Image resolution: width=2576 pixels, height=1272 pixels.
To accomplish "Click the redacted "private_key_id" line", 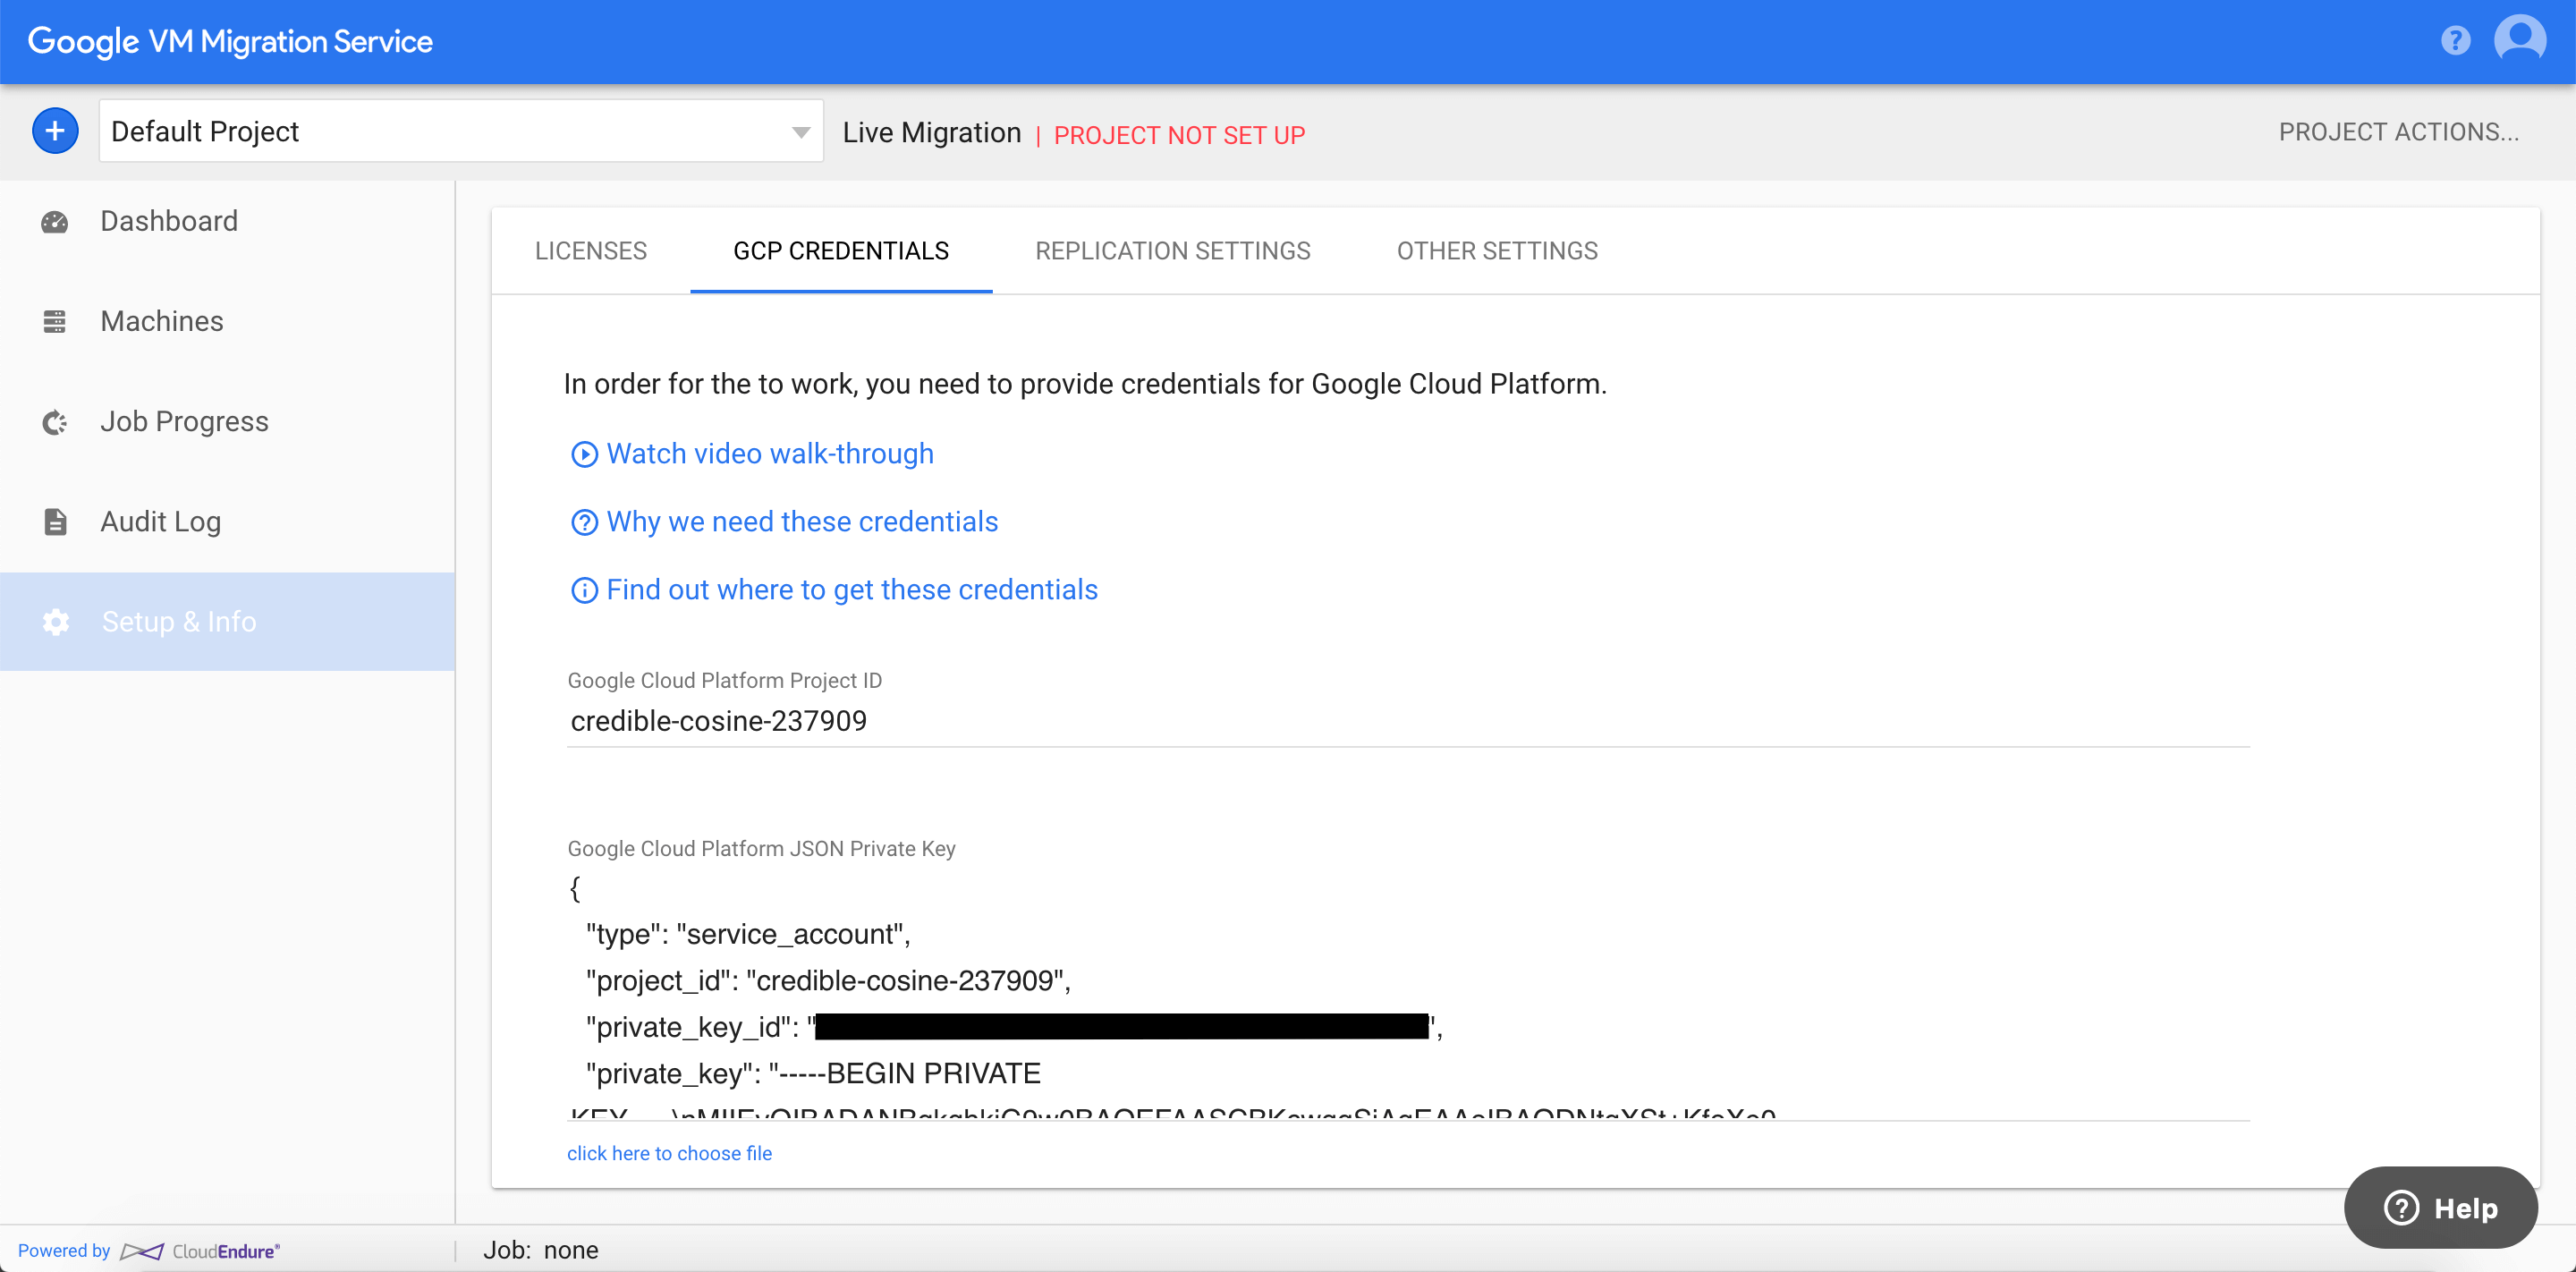I will [1014, 1027].
